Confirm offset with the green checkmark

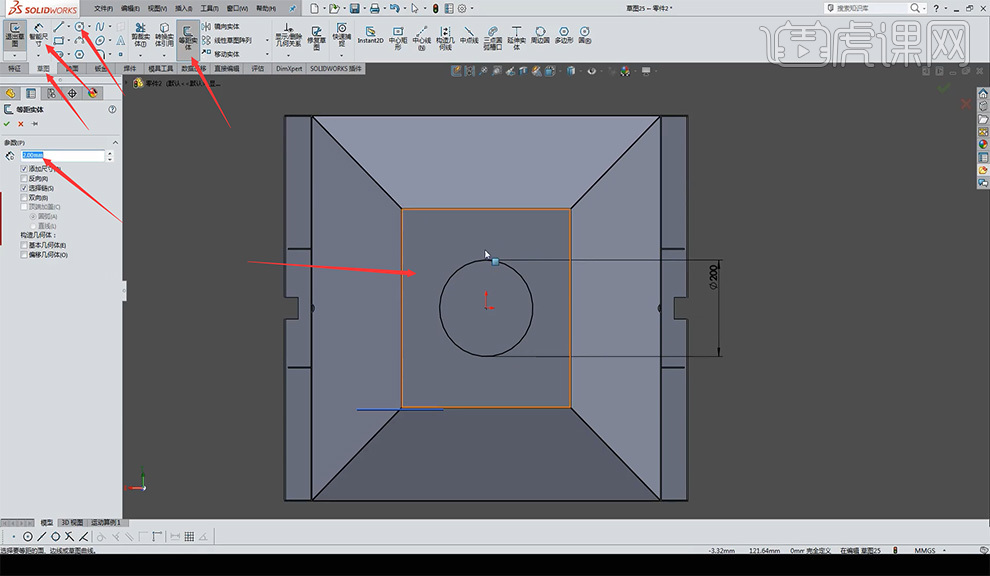pos(8,124)
